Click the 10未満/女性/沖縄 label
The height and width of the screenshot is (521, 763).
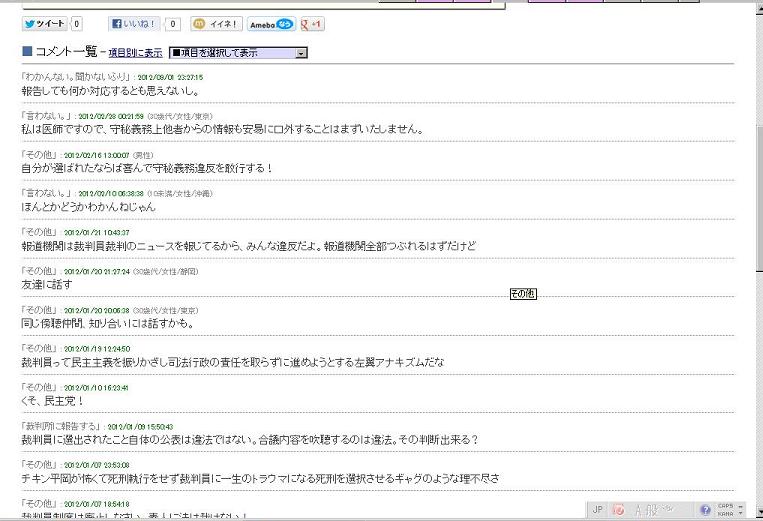click(x=180, y=194)
